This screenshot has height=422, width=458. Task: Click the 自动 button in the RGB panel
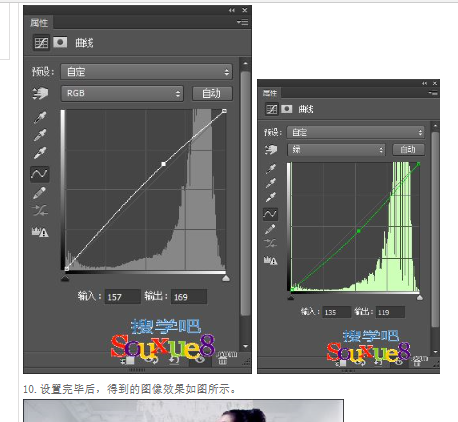[212, 93]
